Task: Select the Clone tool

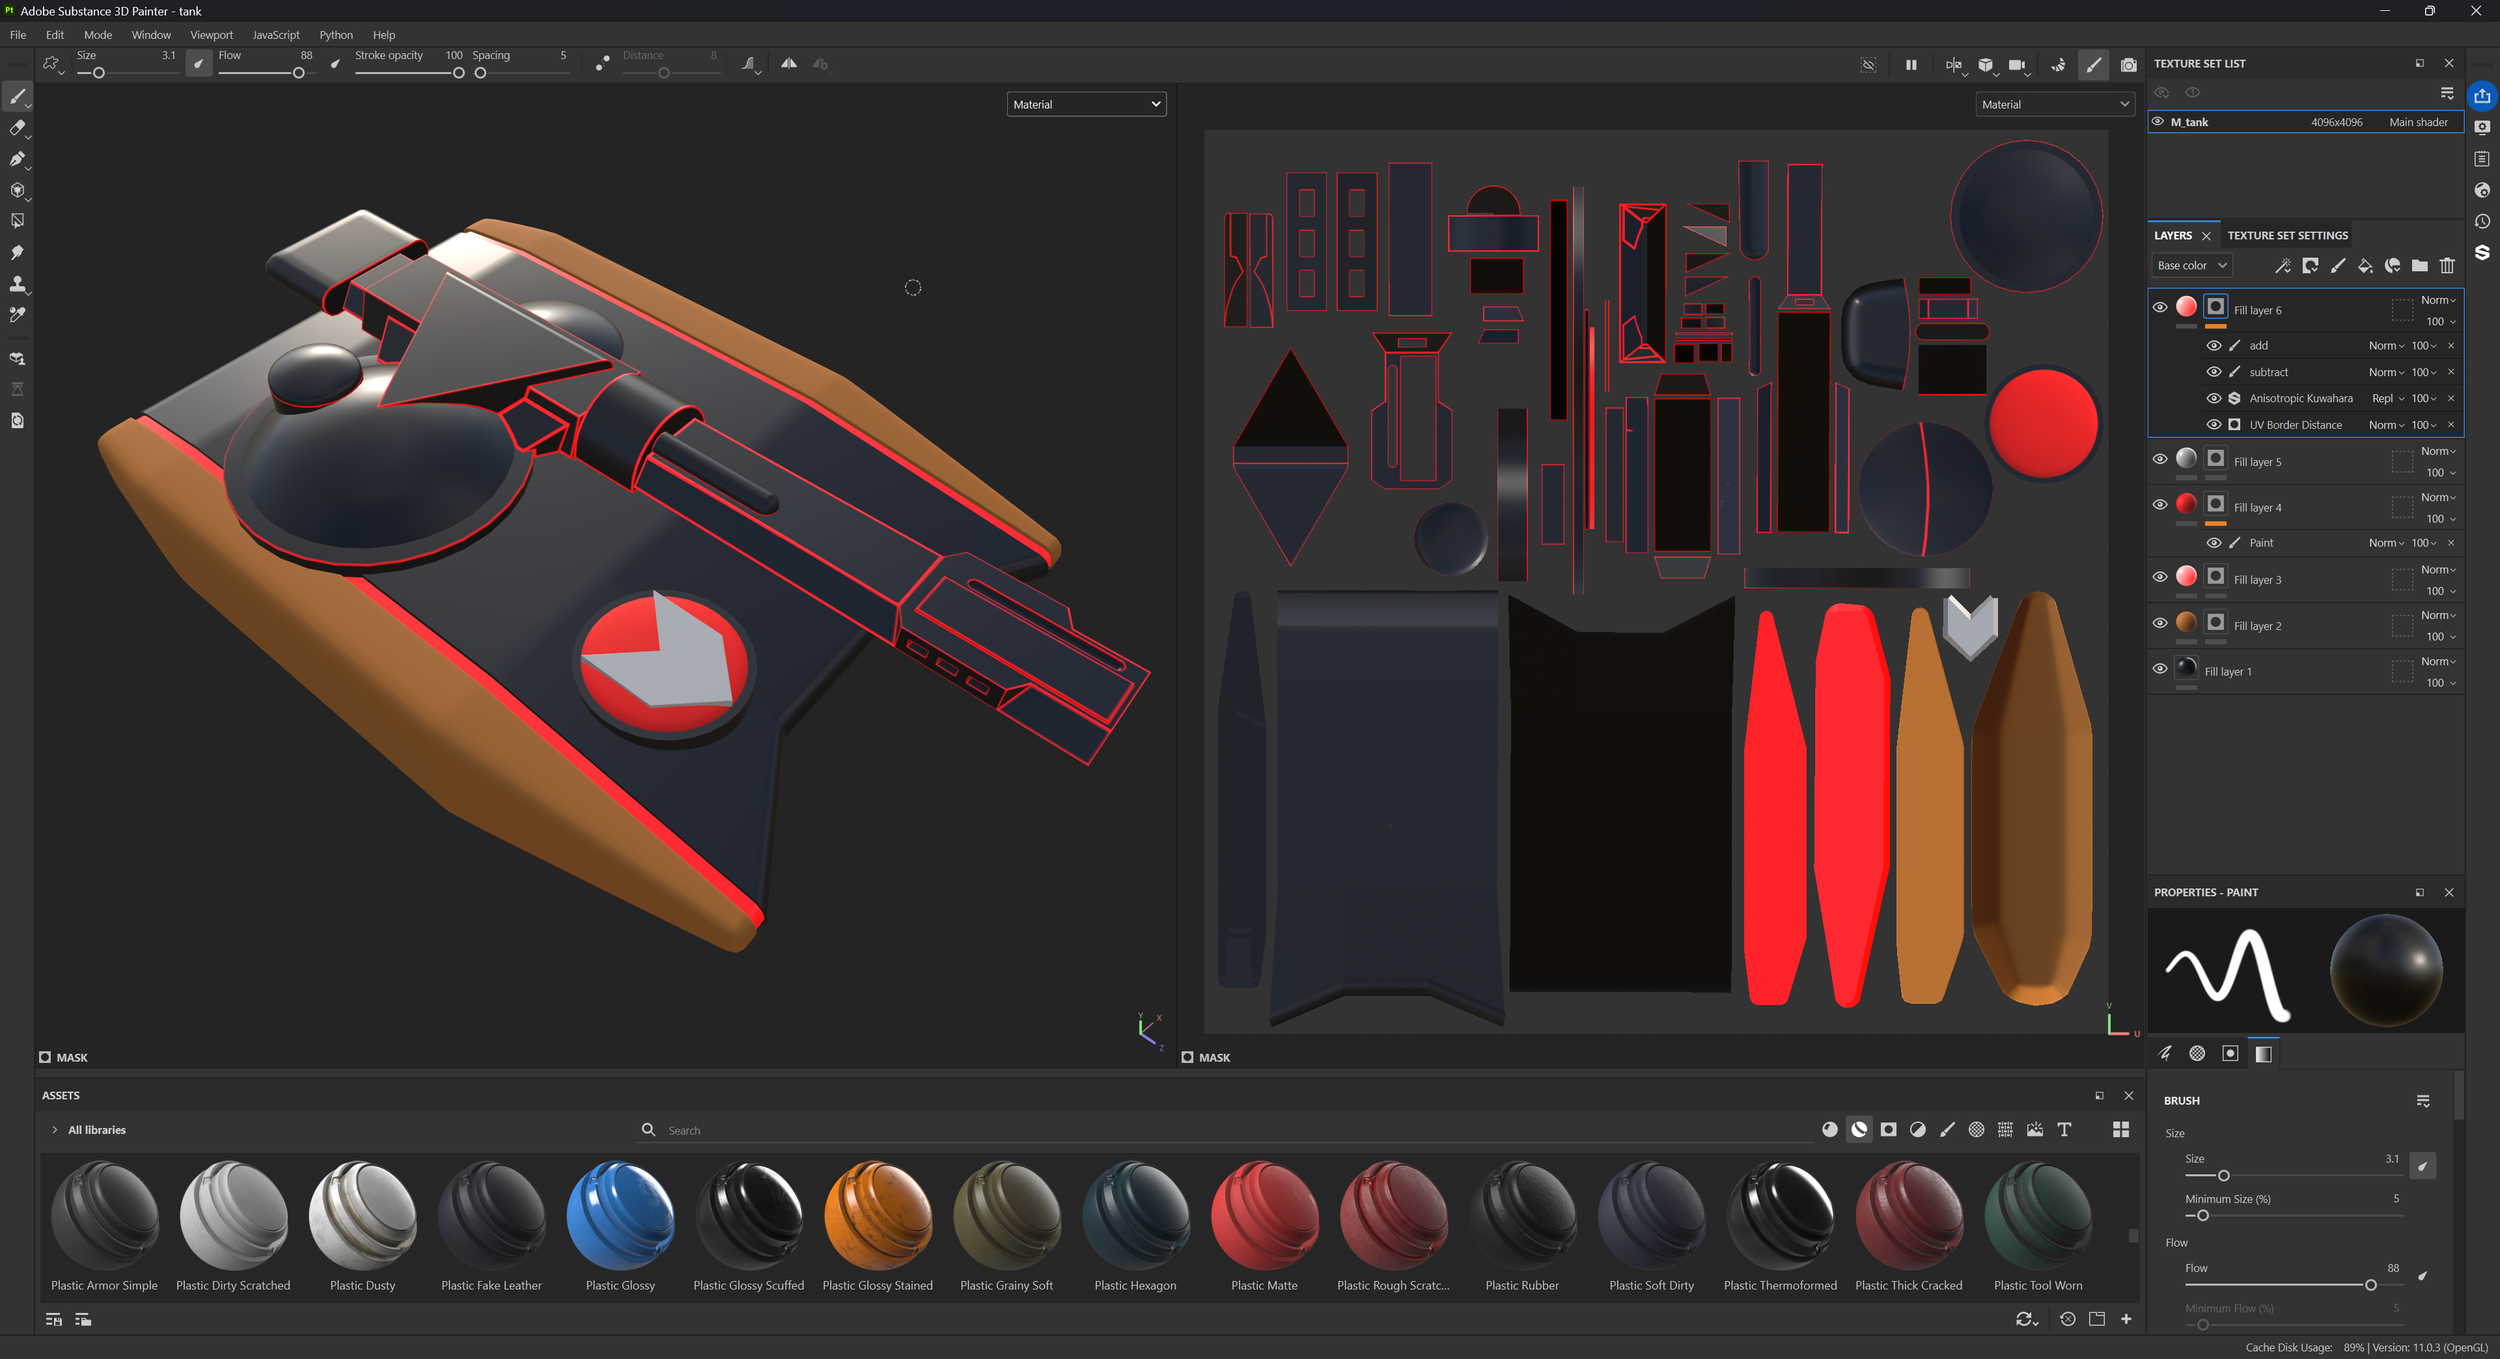Action: [x=17, y=284]
